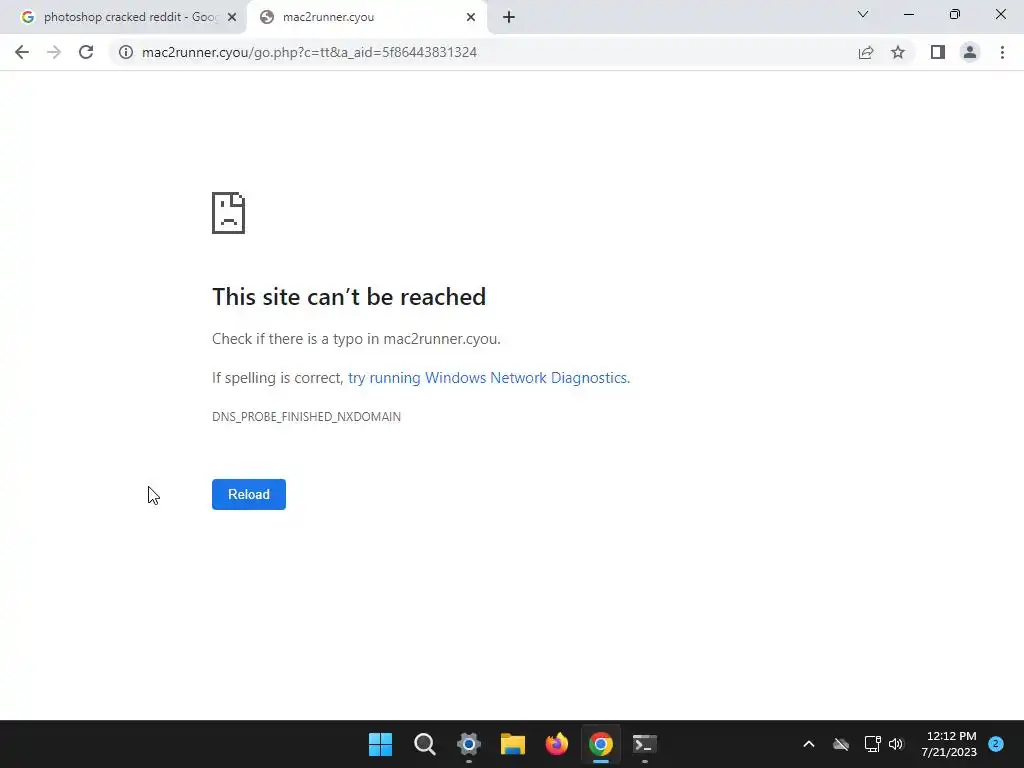
Task: Open Chrome three-dot menu
Action: [x=1002, y=52]
